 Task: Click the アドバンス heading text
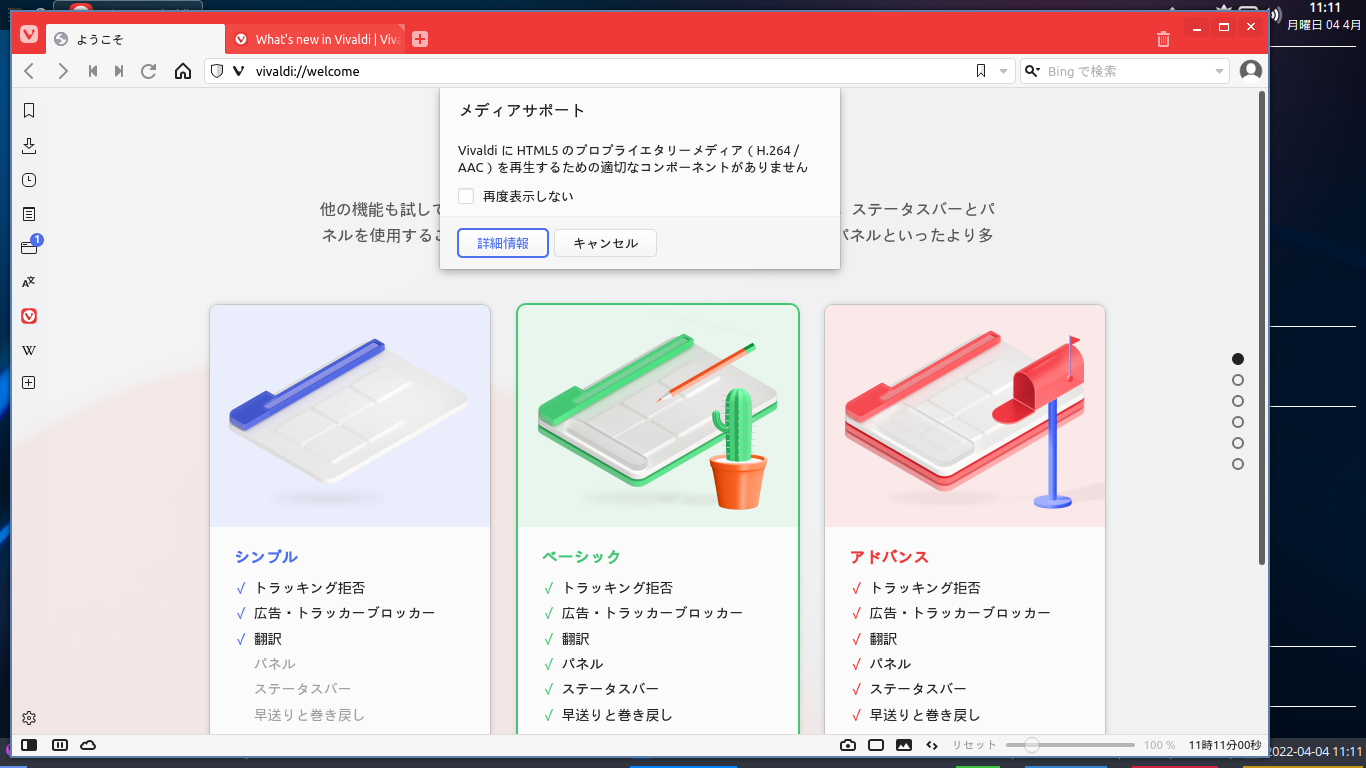point(889,557)
